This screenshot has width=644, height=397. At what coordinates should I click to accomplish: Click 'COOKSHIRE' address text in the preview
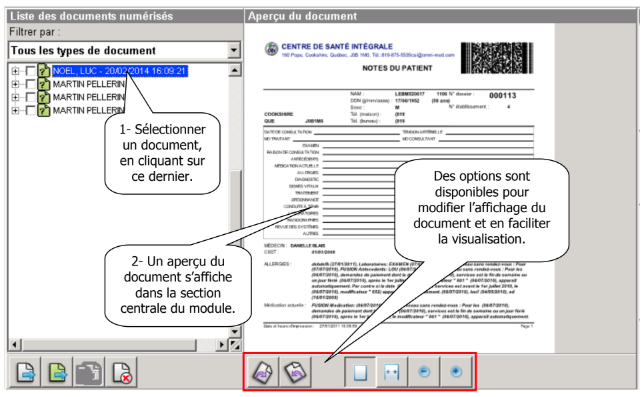[x=278, y=114]
